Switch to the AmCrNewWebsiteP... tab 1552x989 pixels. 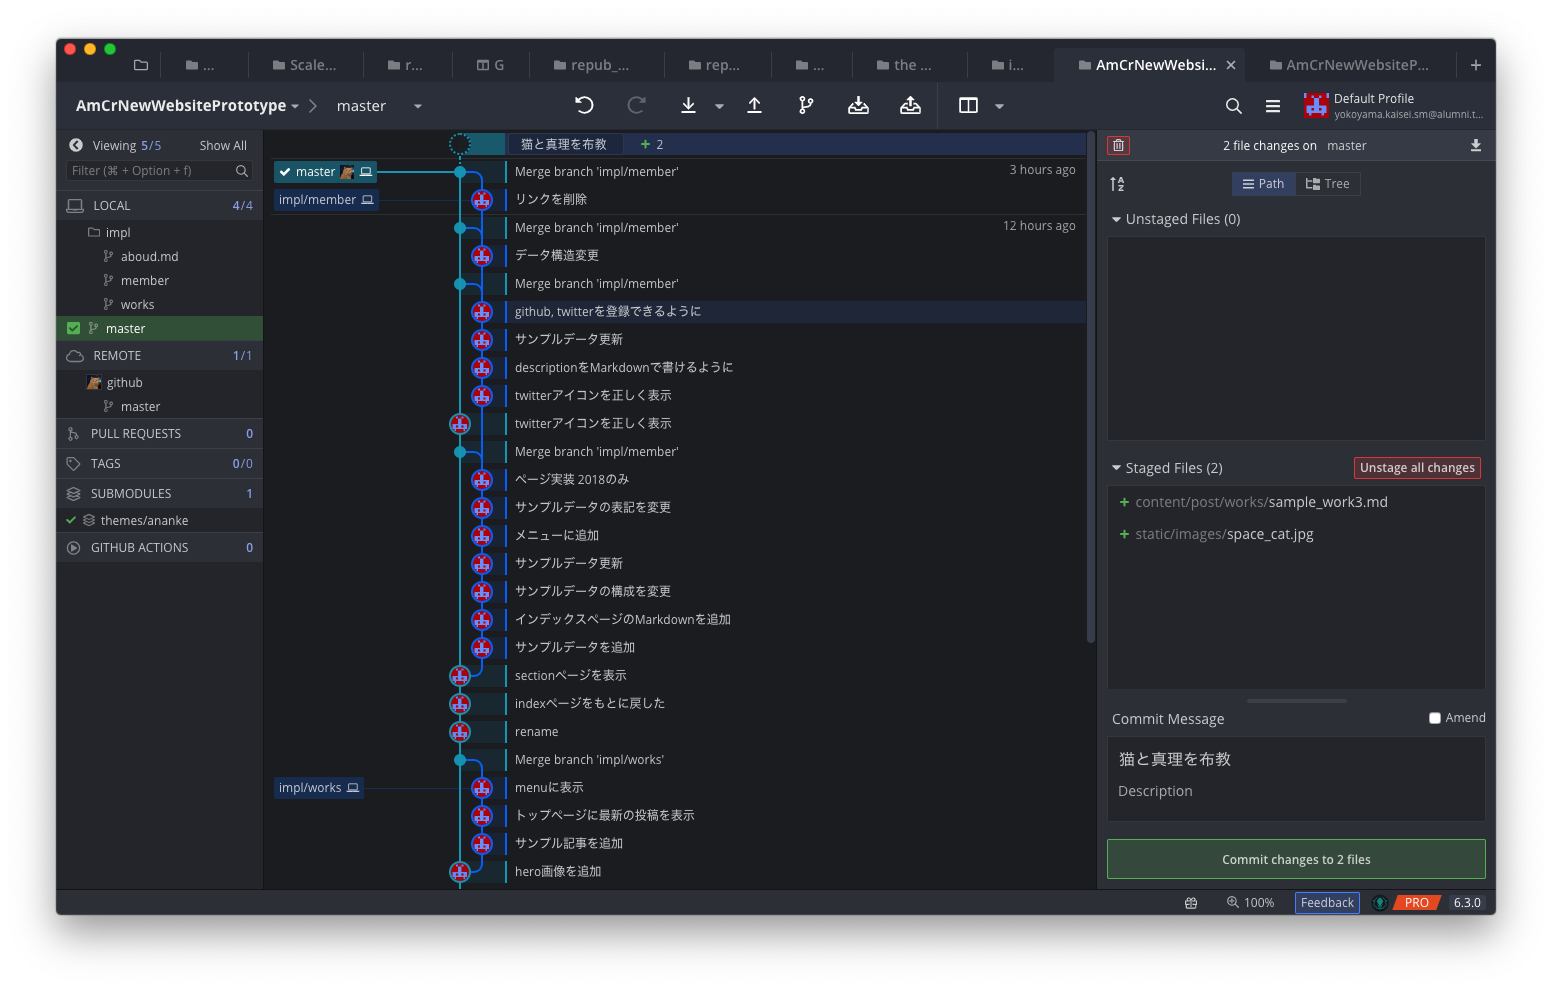pyautogui.click(x=1350, y=65)
